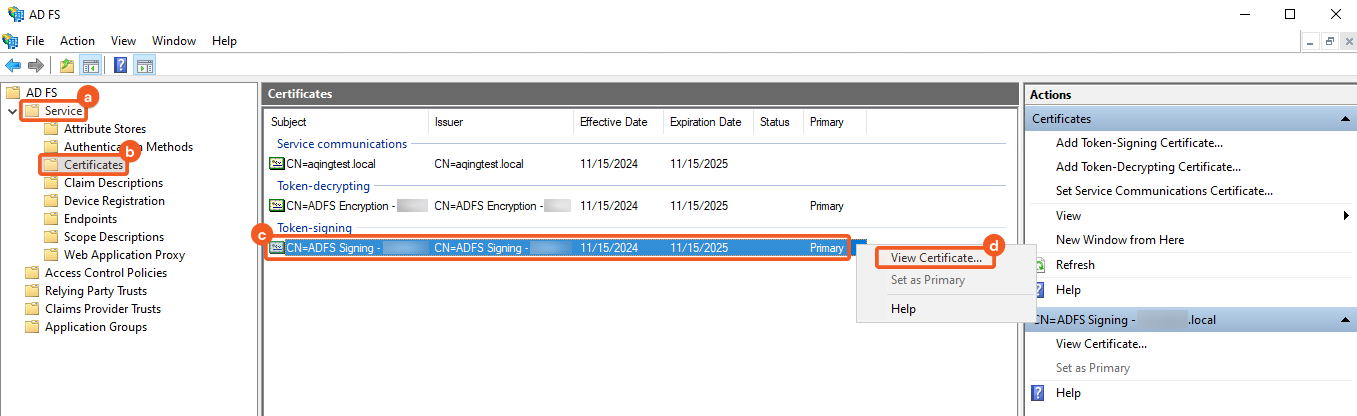
Task: Open the Window menu
Action: pos(174,41)
